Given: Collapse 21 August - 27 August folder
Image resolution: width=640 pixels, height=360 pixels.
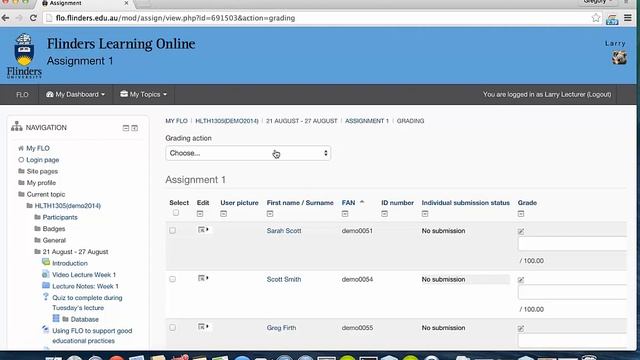Looking at the screenshot, I should coord(38,252).
